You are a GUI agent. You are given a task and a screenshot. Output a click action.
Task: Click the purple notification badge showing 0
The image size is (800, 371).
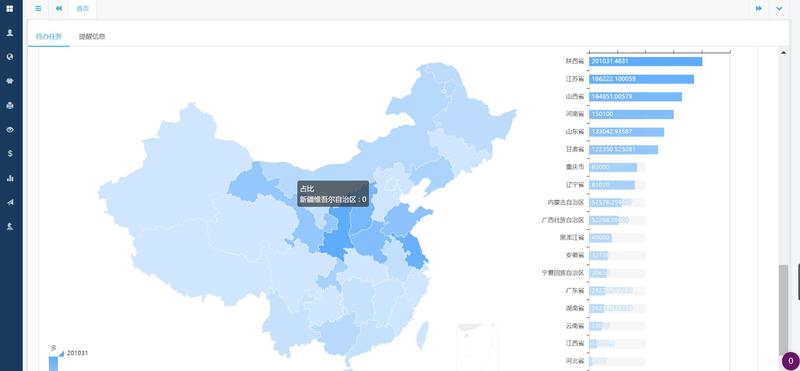[790, 361]
